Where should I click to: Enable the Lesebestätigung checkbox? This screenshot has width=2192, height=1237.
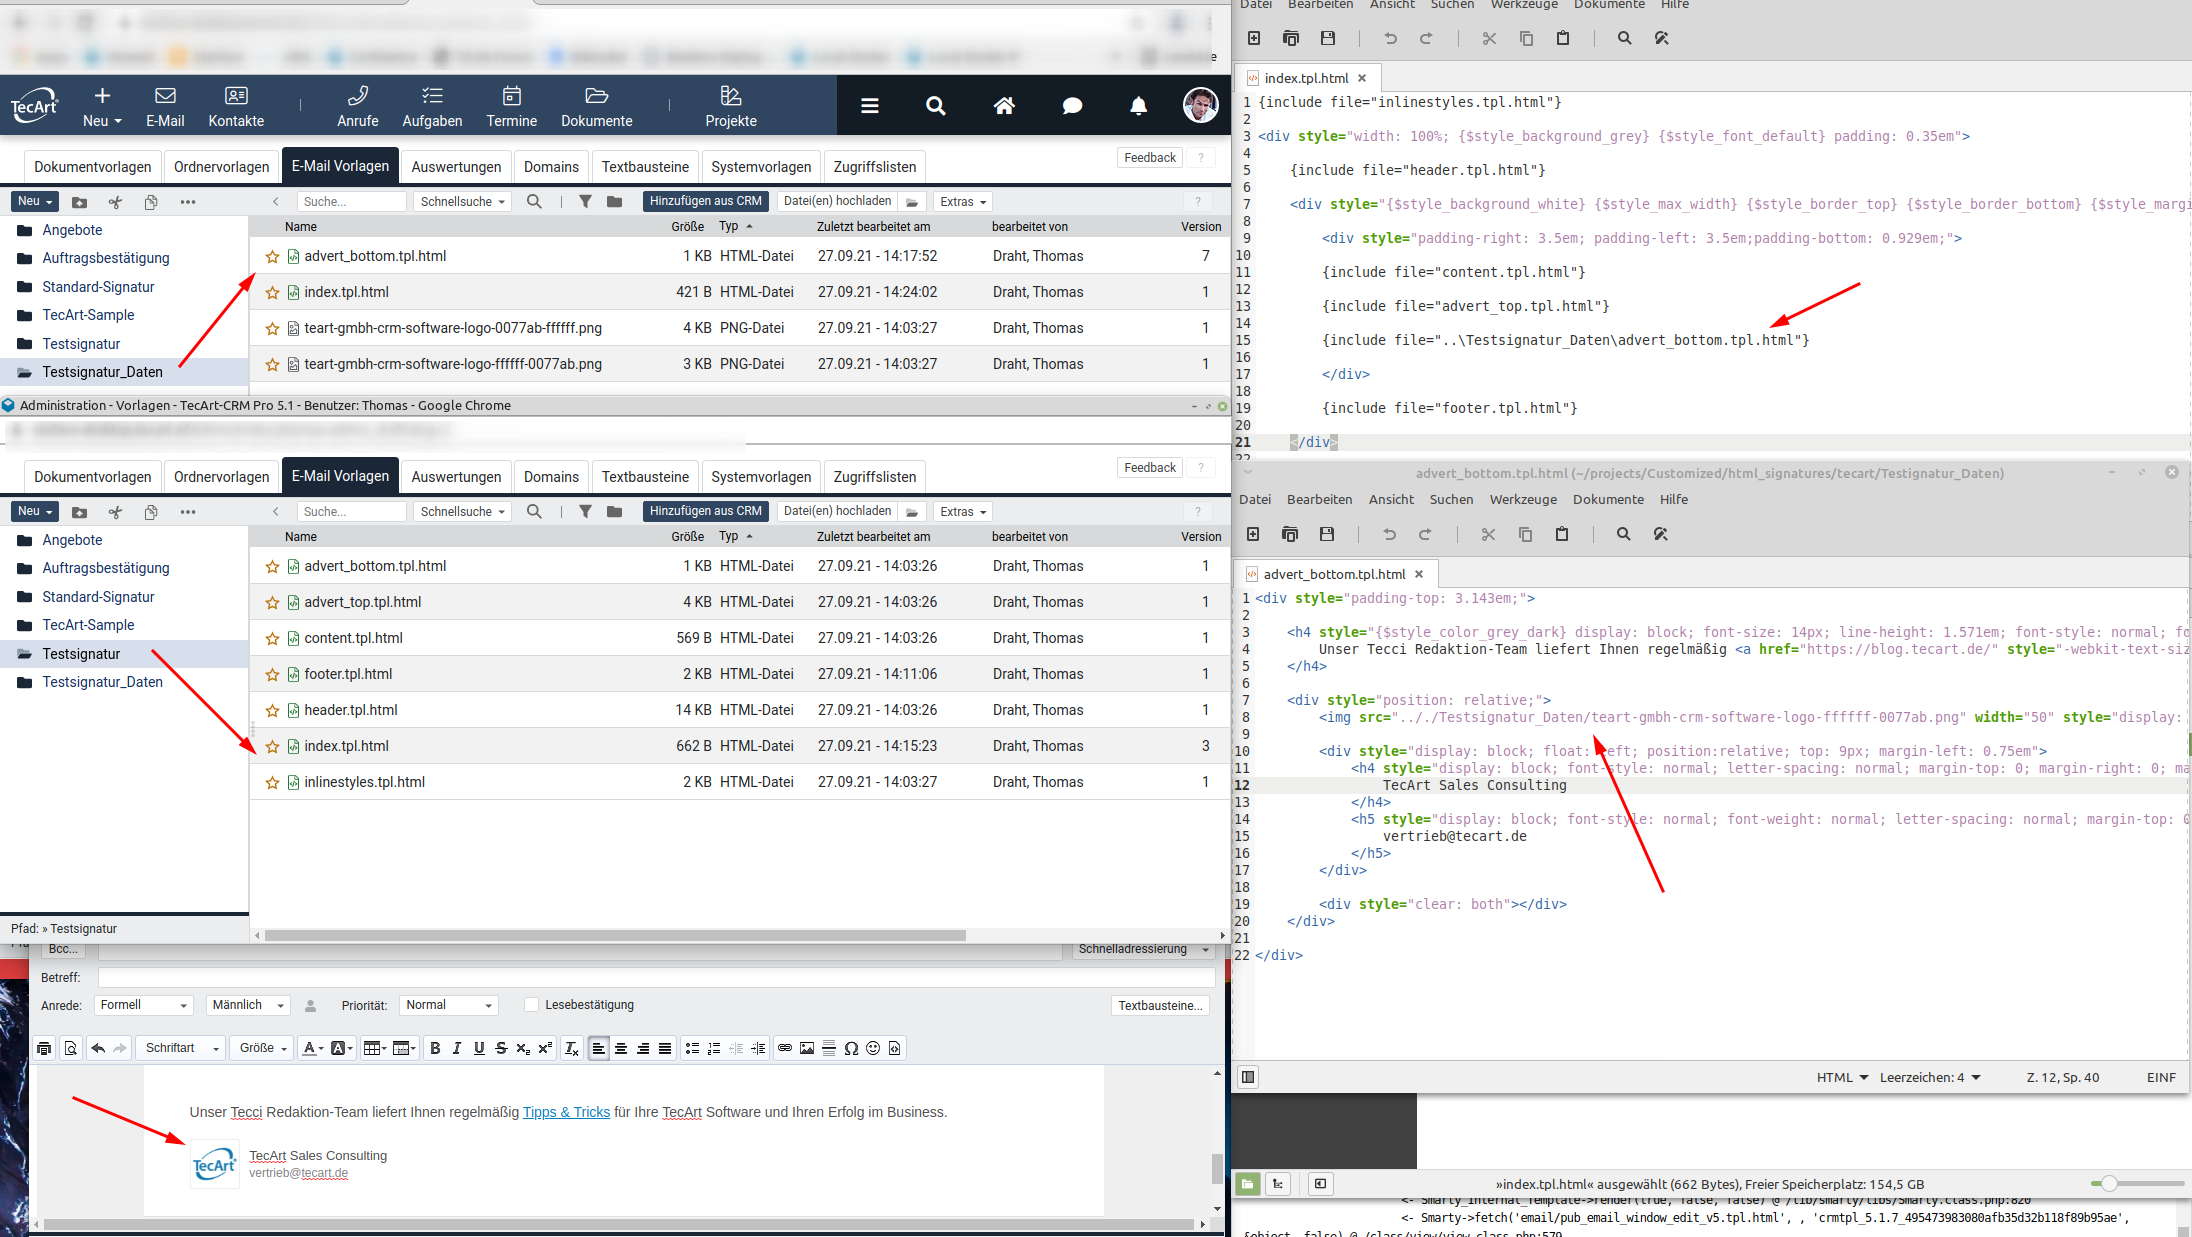pos(531,1005)
